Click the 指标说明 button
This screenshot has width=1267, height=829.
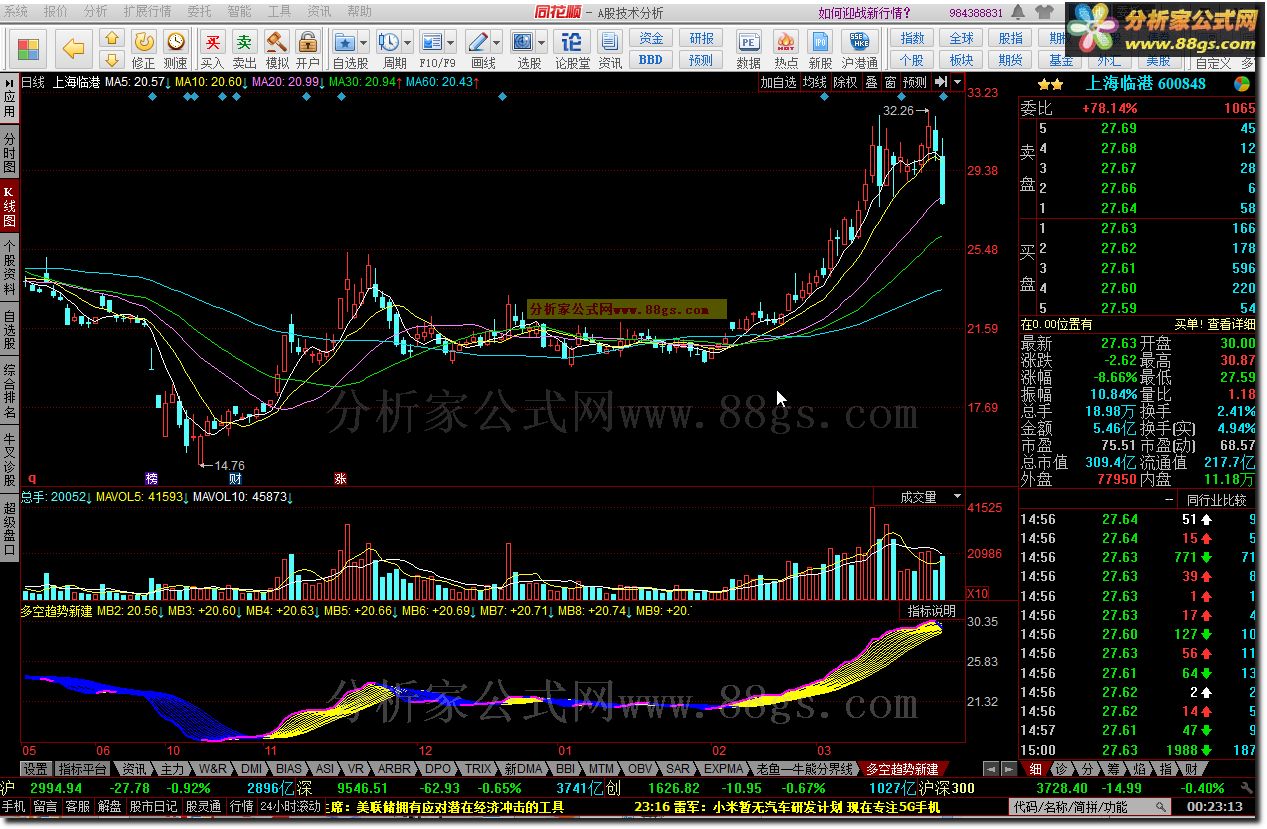(x=932, y=611)
